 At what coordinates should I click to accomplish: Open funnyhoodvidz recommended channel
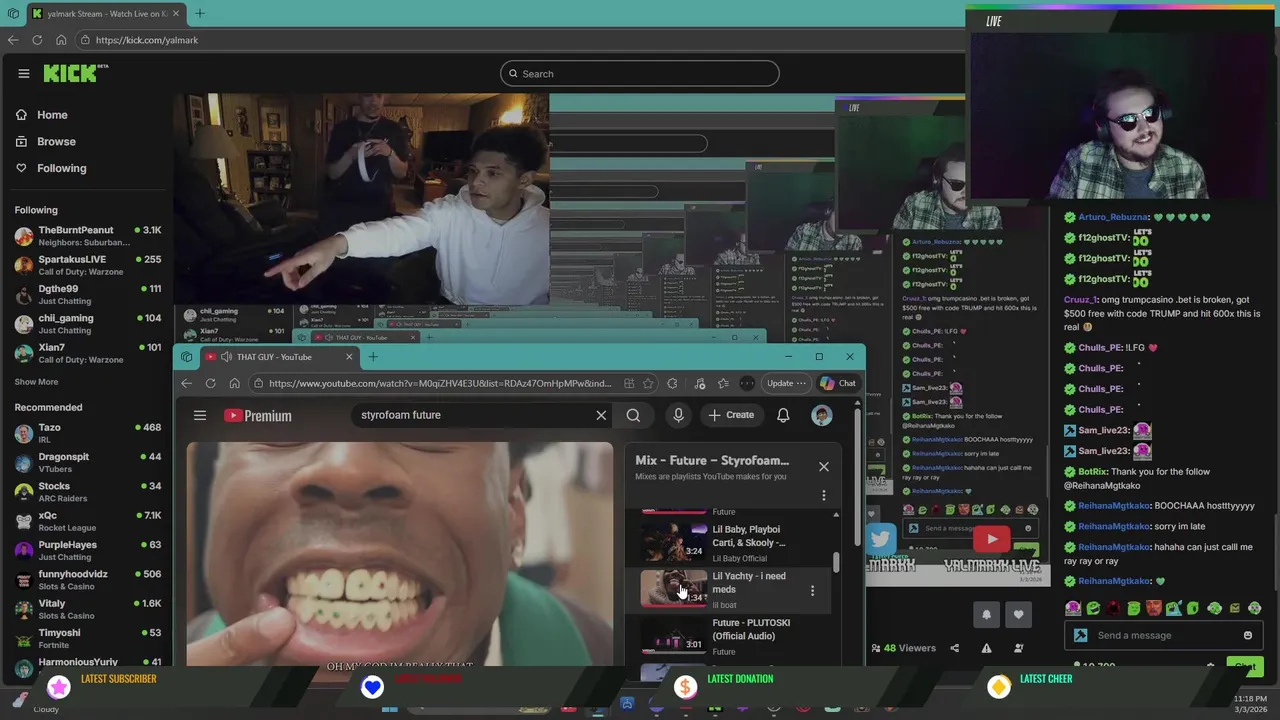pyautogui.click(x=87, y=580)
